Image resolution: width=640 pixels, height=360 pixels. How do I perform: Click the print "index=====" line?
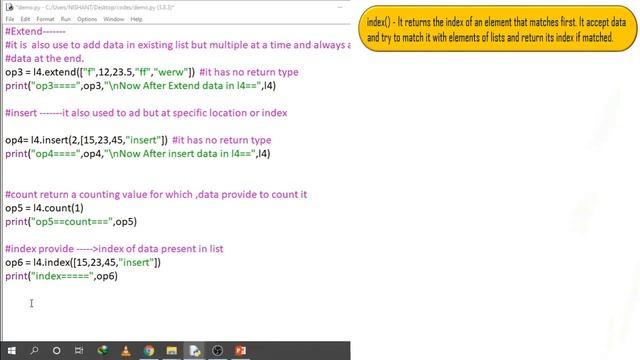pyautogui.click(x=61, y=276)
